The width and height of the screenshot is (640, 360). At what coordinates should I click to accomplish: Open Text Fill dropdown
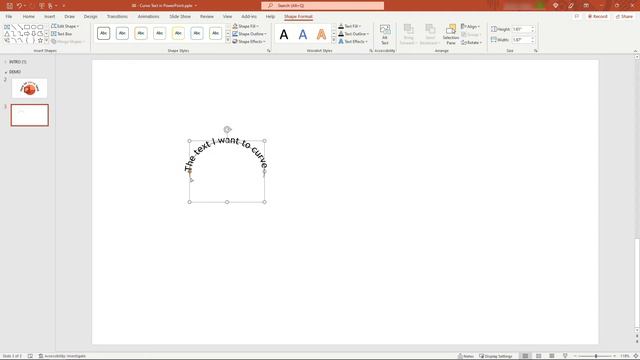(350, 26)
